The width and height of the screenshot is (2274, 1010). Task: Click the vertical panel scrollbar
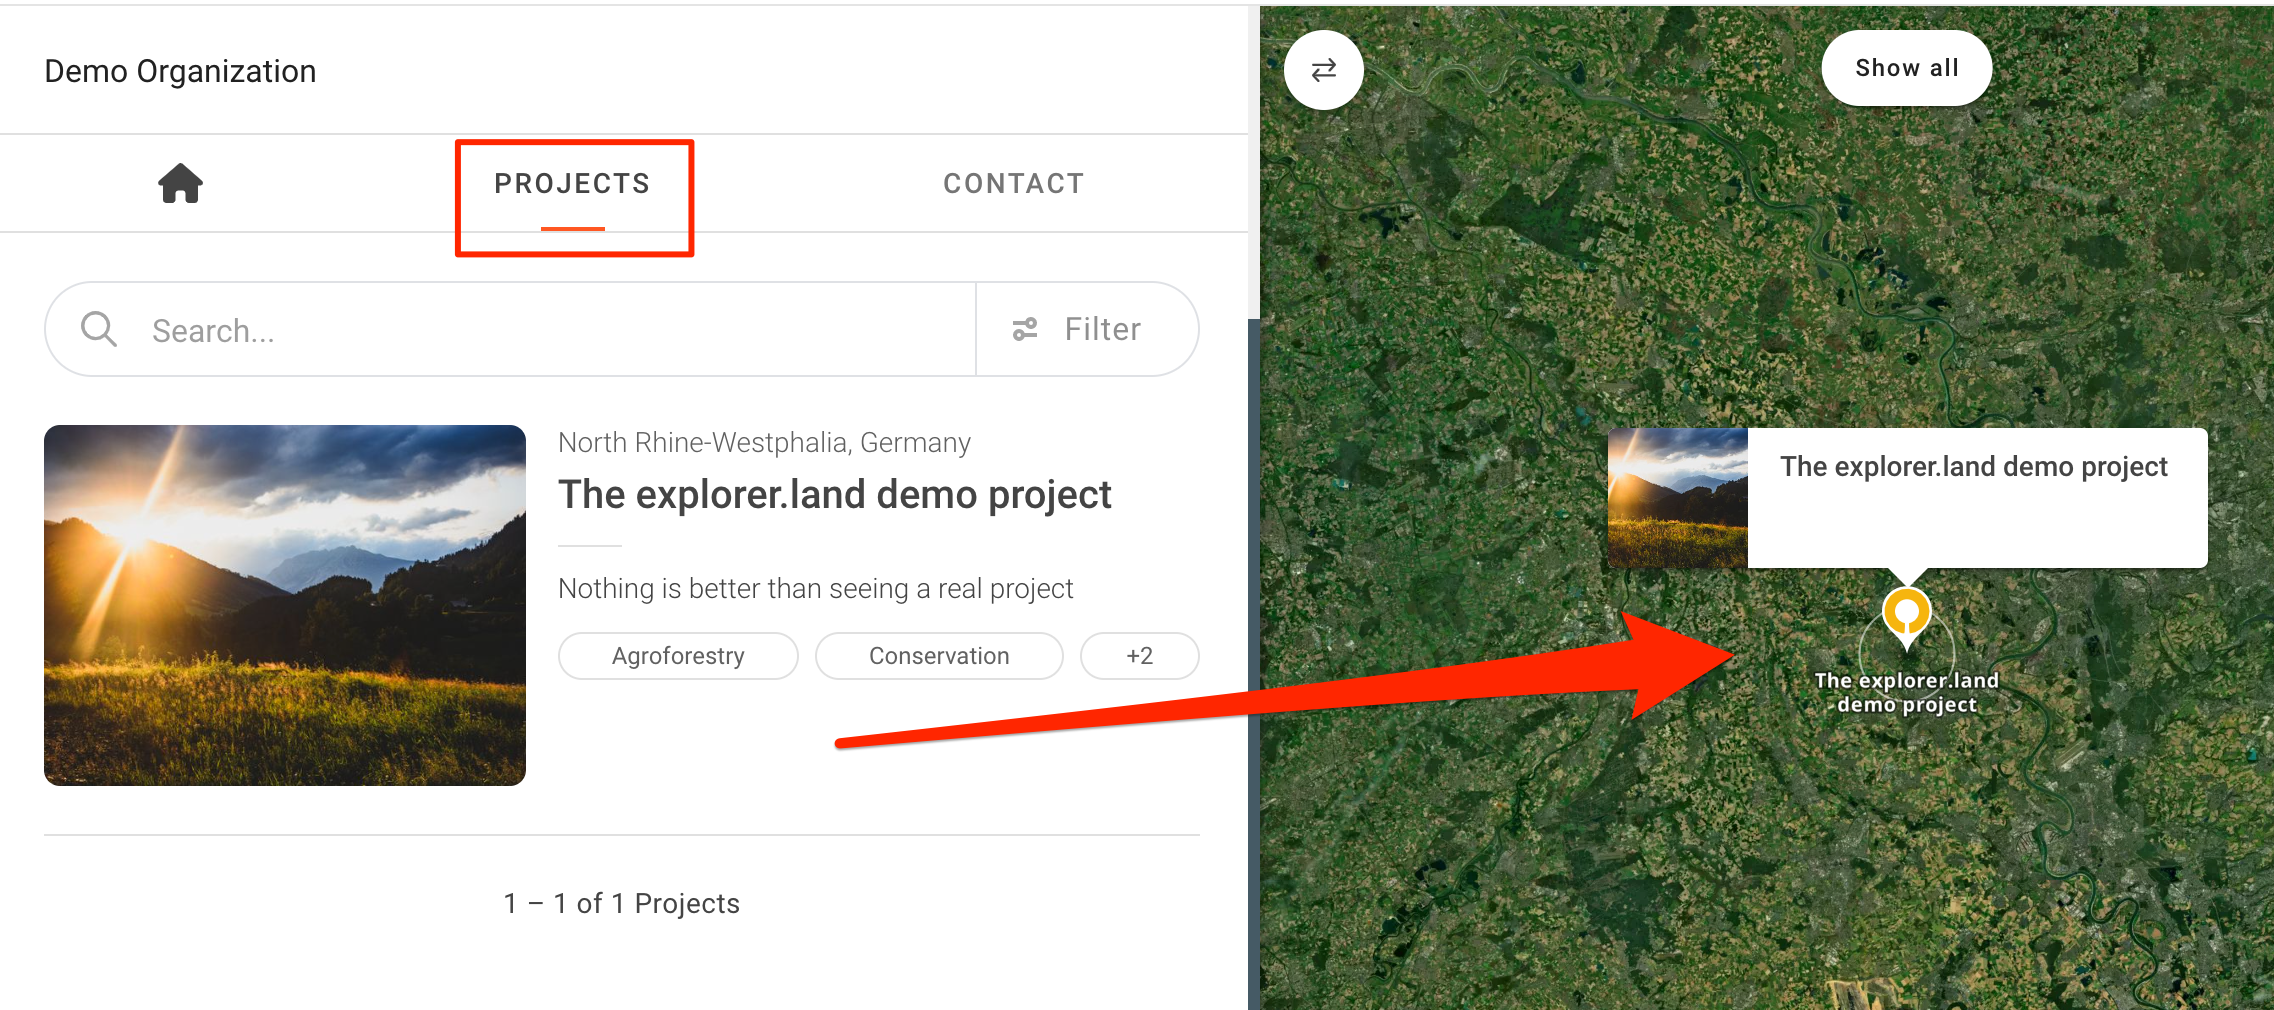click(1253, 660)
